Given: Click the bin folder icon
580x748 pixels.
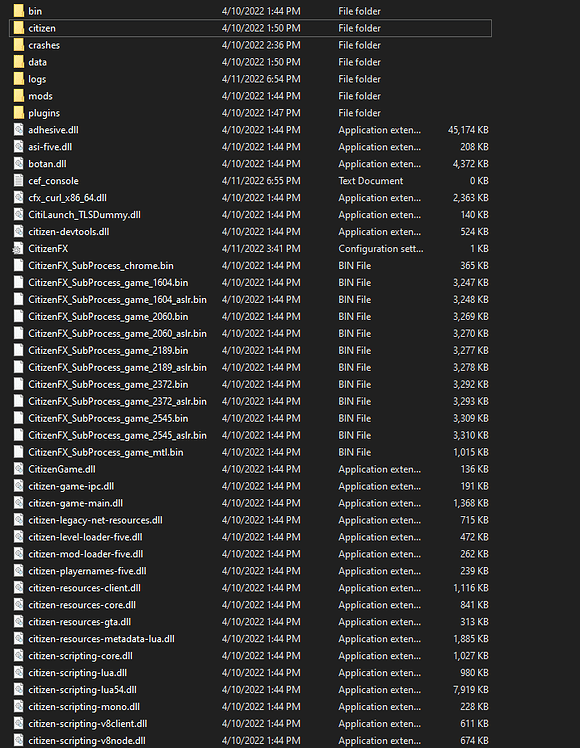Looking at the screenshot, I should [x=19, y=11].
